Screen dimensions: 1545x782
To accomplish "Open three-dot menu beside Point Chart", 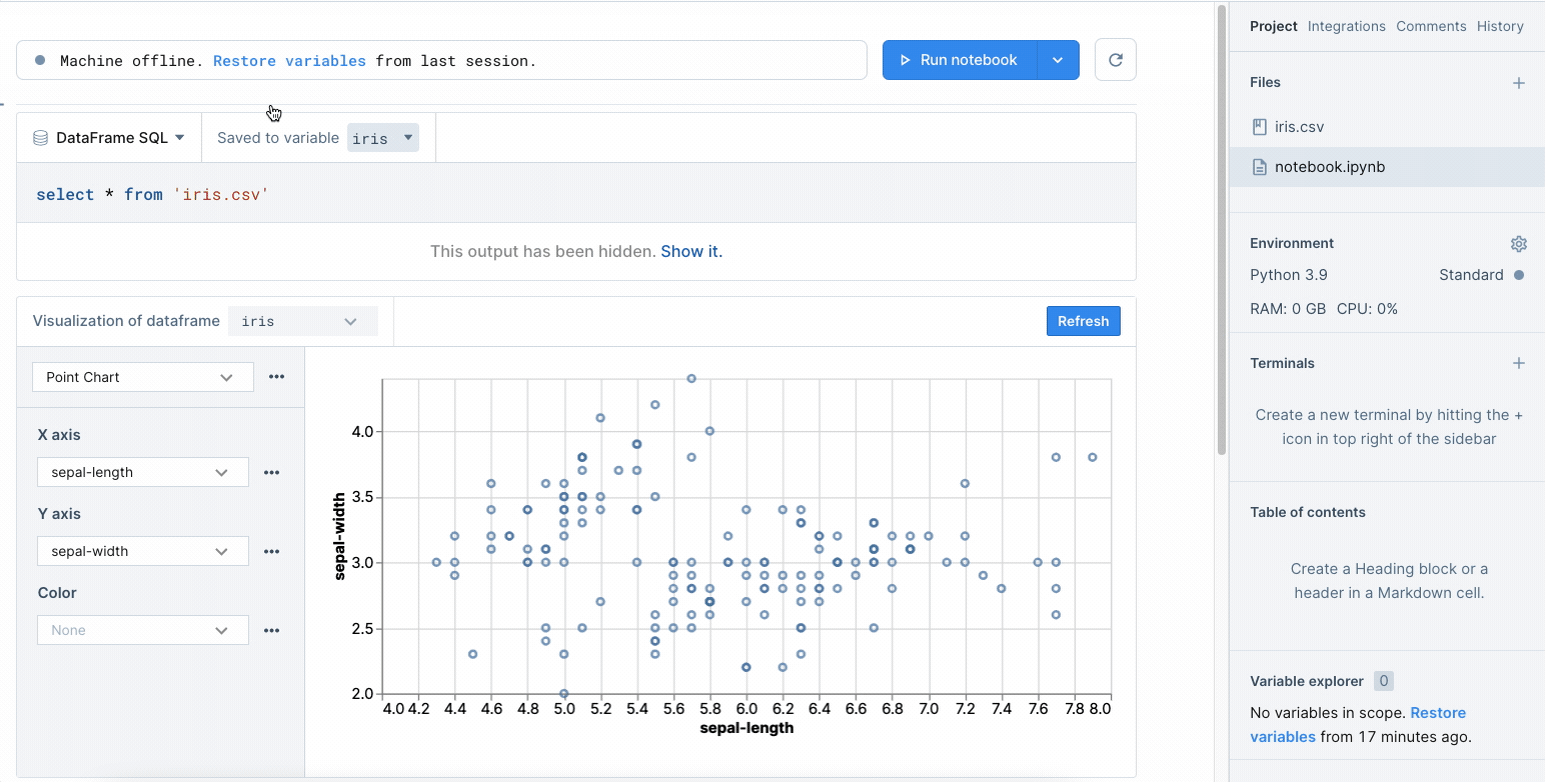I will tap(277, 377).
